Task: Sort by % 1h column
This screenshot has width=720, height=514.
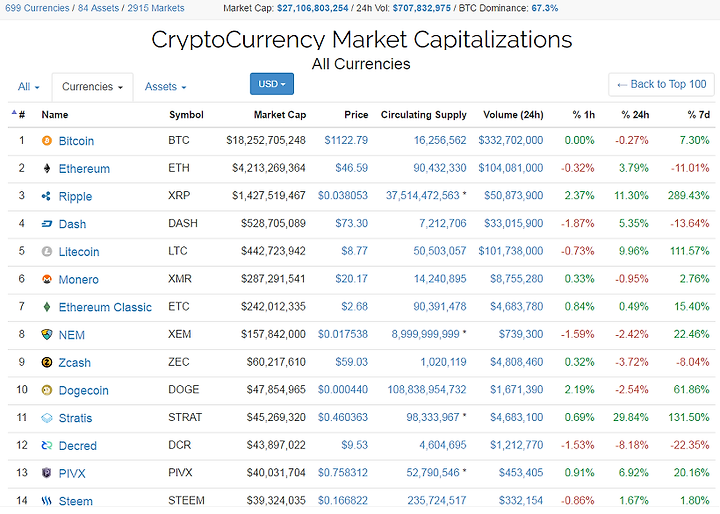Action: click(x=583, y=114)
